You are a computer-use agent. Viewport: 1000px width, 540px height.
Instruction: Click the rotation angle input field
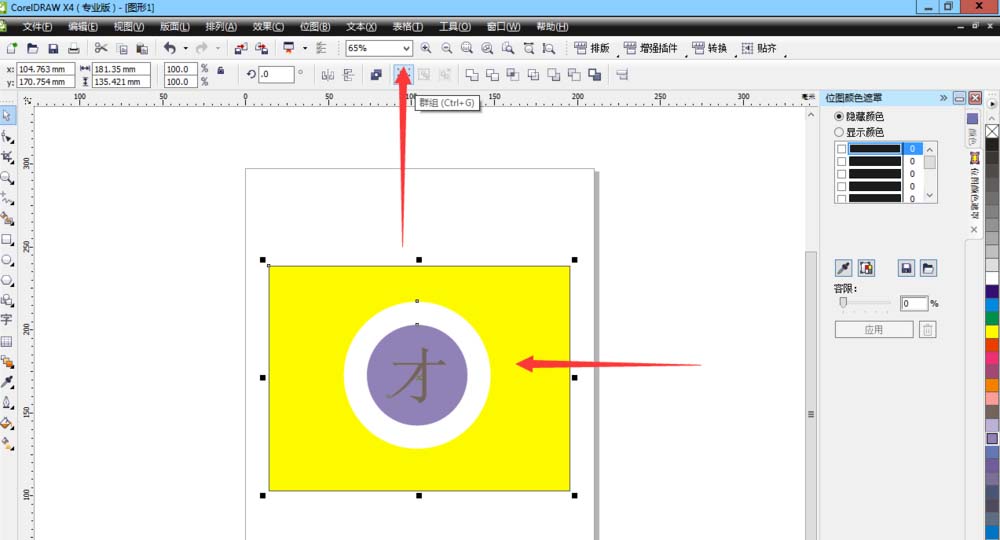pos(276,75)
